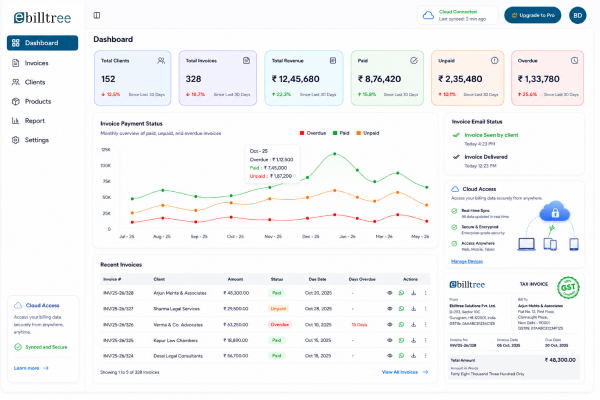Image resolution: width=600 pixels, height=400 pixels.
Task: Download the Kapur Law Chambers invoice
Action: 413,340
